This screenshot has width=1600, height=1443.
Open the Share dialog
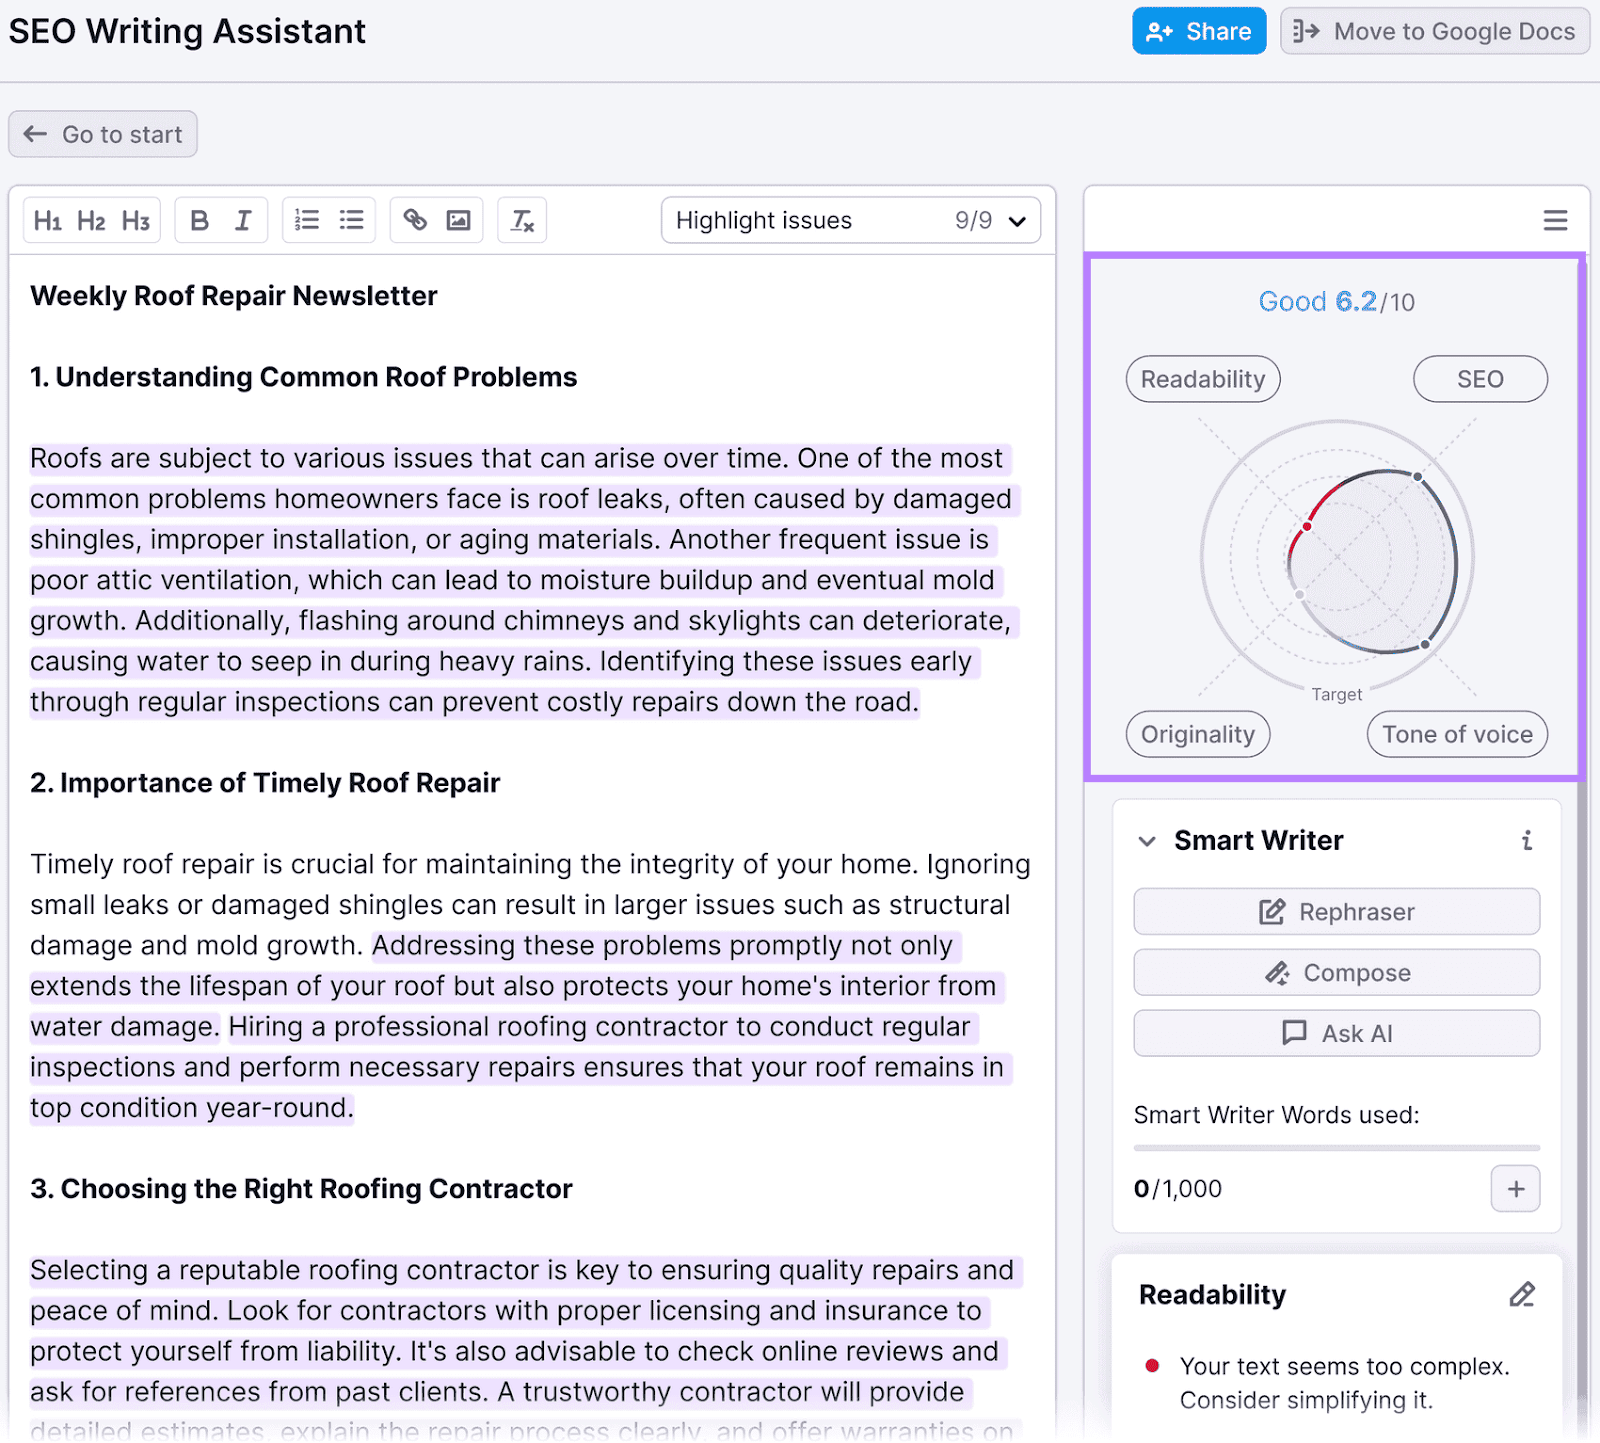pos(1199,31)
